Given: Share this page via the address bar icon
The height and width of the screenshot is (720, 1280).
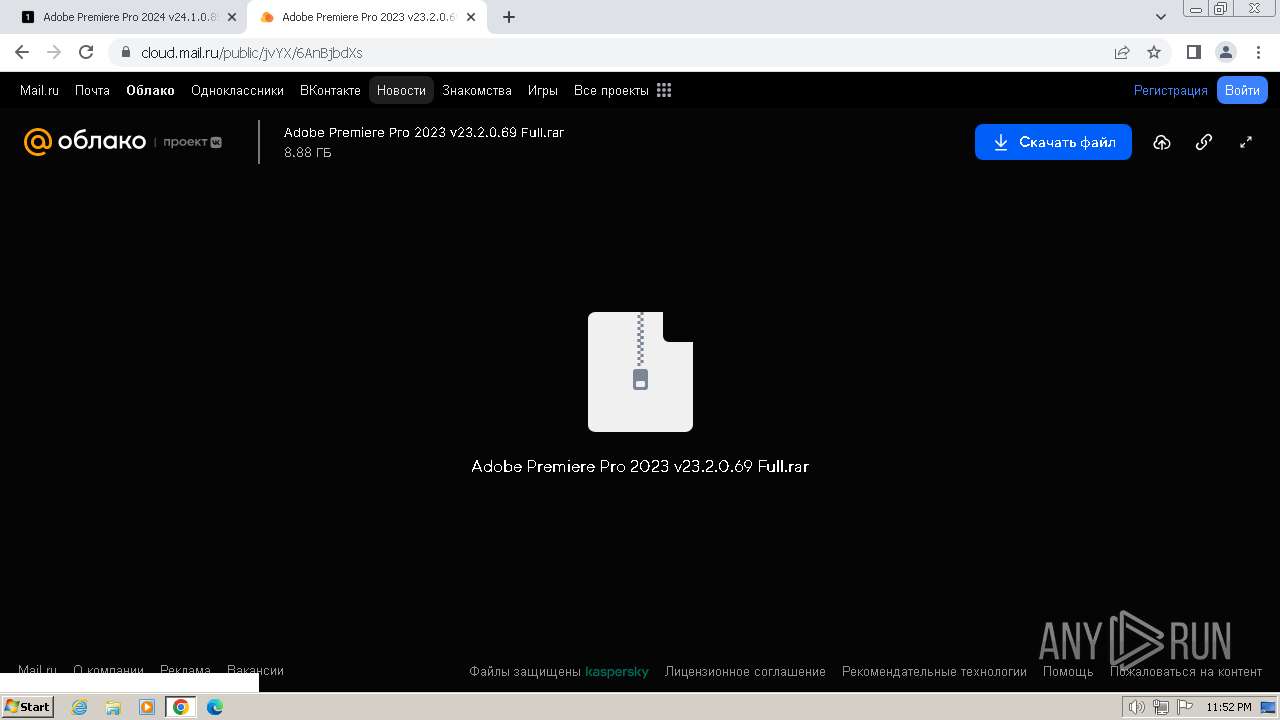Looking at the screenshot, I should point(1122,52).
